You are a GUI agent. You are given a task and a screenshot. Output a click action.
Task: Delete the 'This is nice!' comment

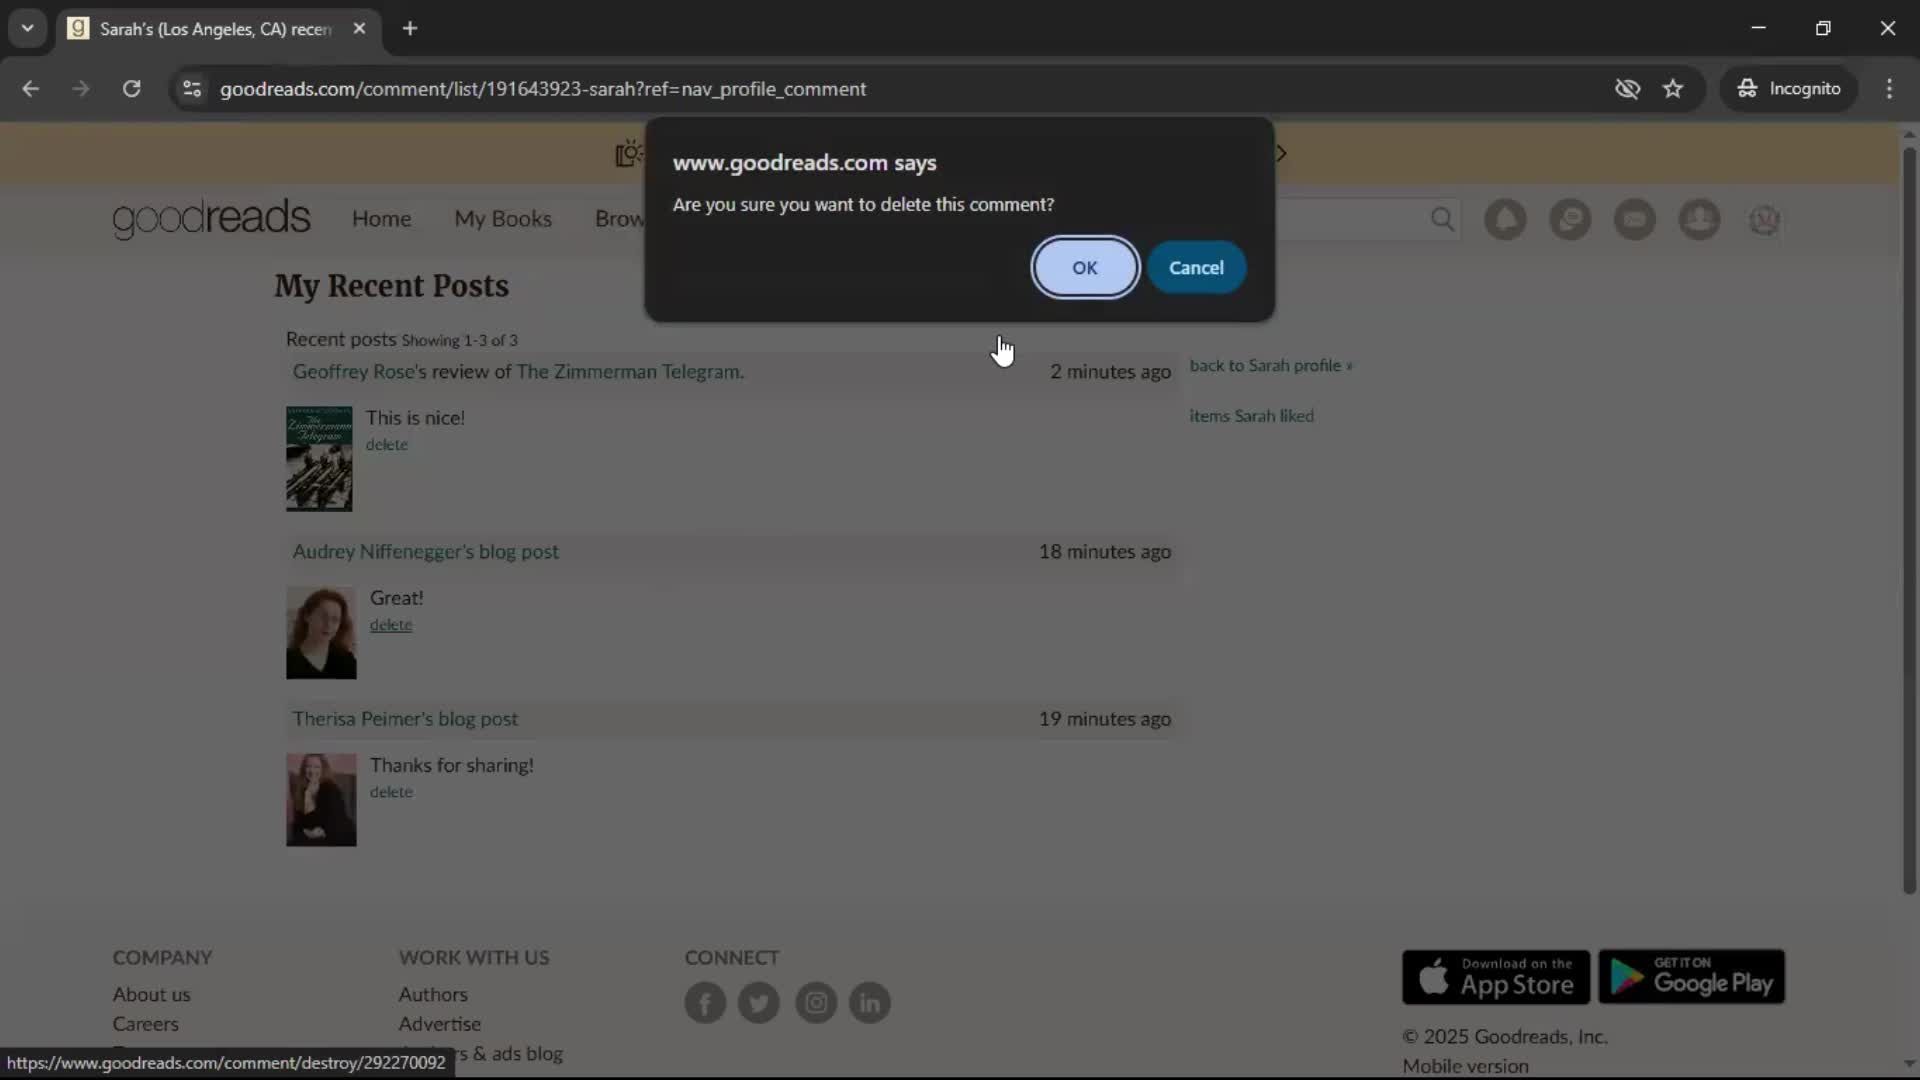tap(386, 445)
